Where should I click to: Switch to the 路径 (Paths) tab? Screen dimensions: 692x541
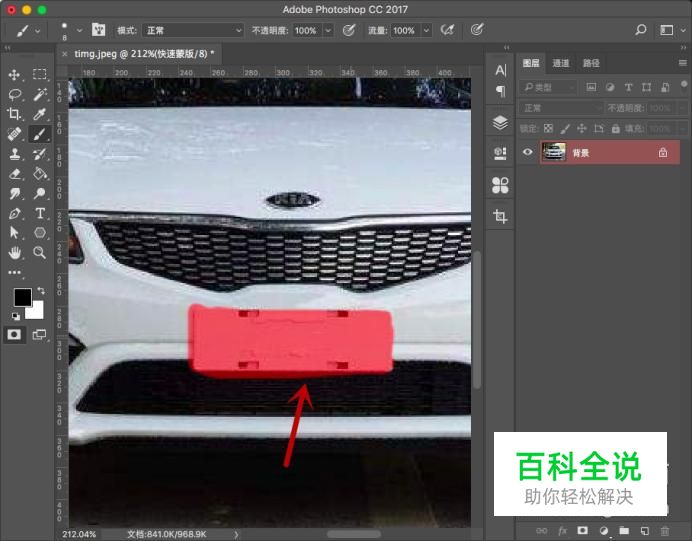click(x=591, y=63)
